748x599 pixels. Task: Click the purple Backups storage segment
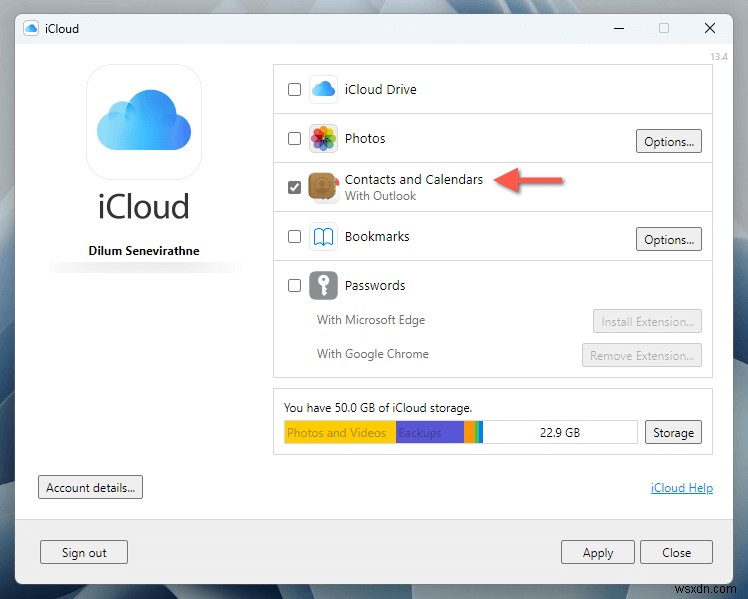pos(430,432)
